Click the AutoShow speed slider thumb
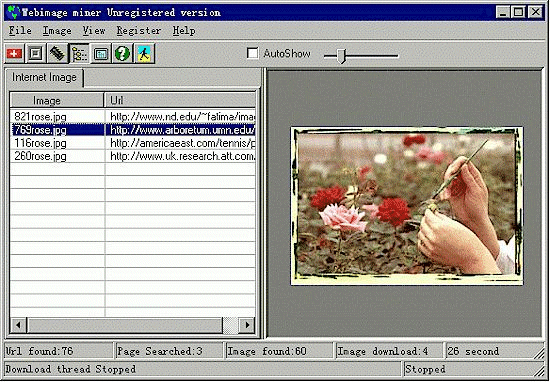Viewport: 550px width, 382px height. [x=341, y=56]
